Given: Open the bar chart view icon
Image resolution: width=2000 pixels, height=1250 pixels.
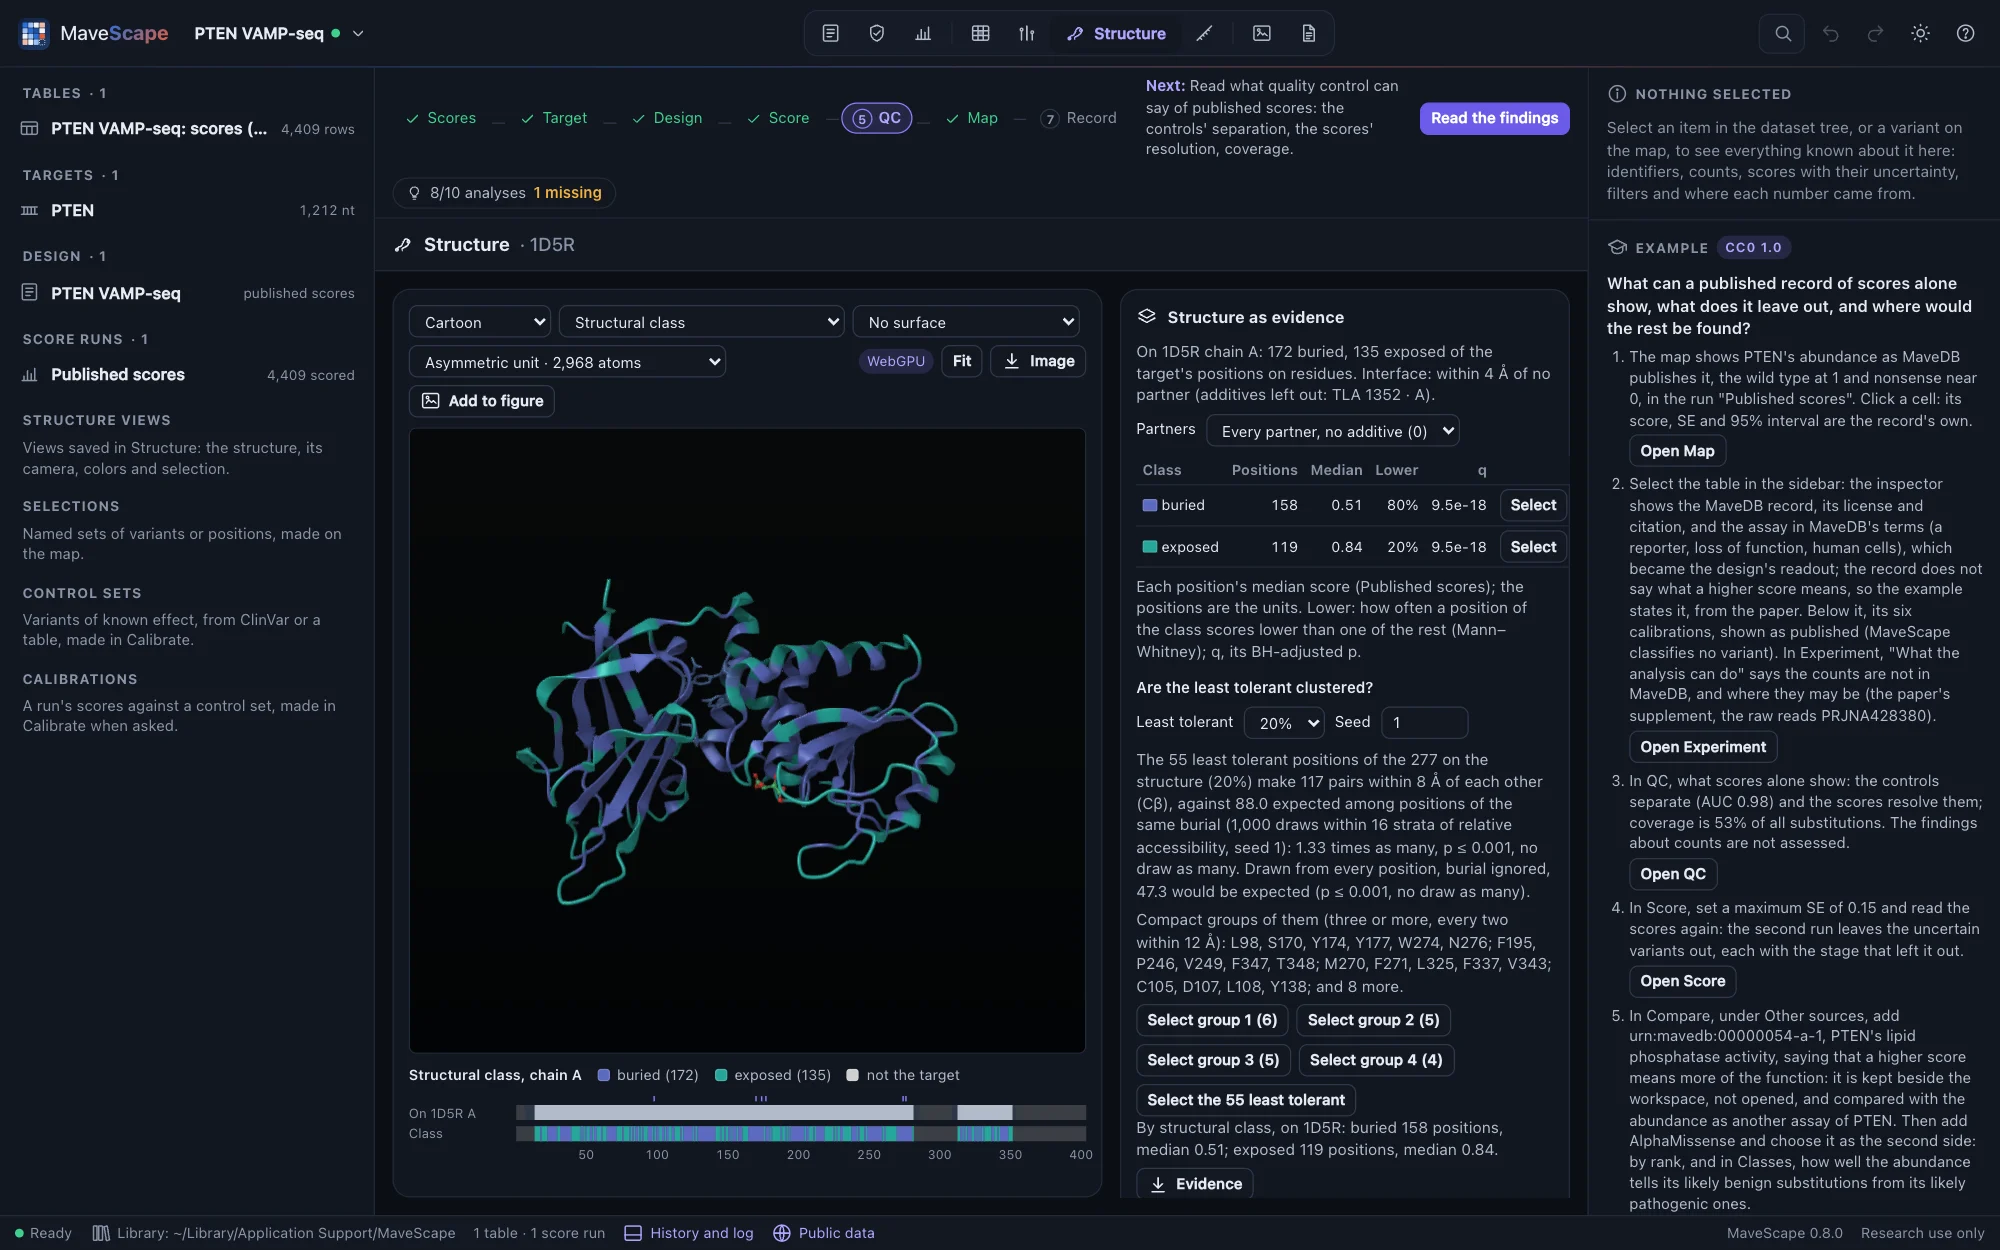Looking at the screenshot, I should coord(923,33).
